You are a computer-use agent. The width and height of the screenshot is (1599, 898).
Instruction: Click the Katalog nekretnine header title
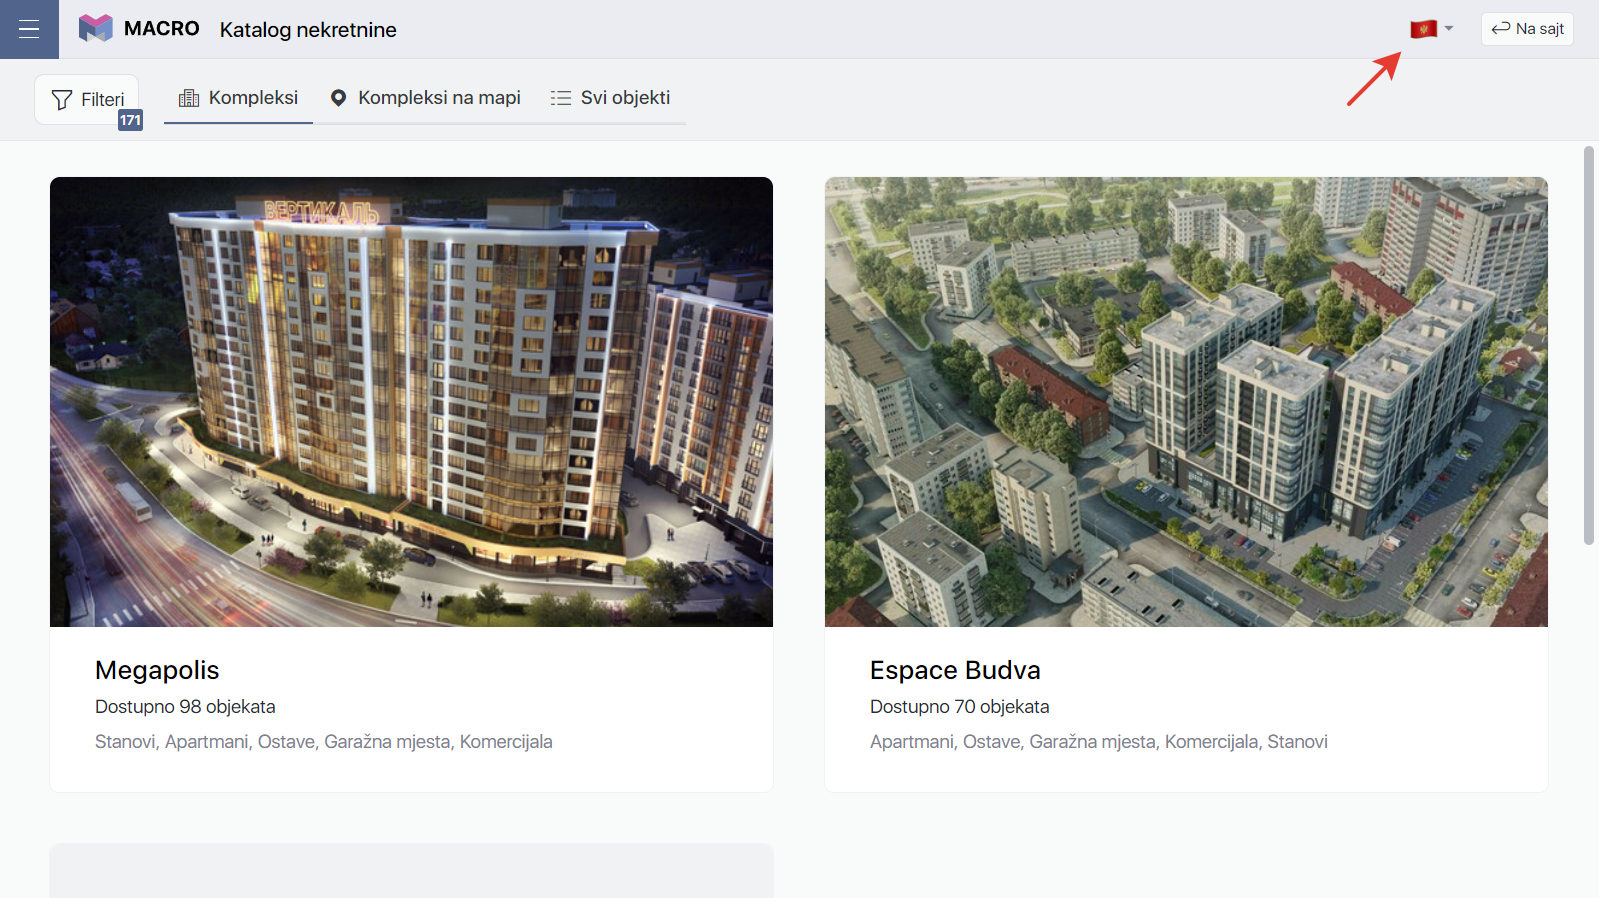point(308,30)
